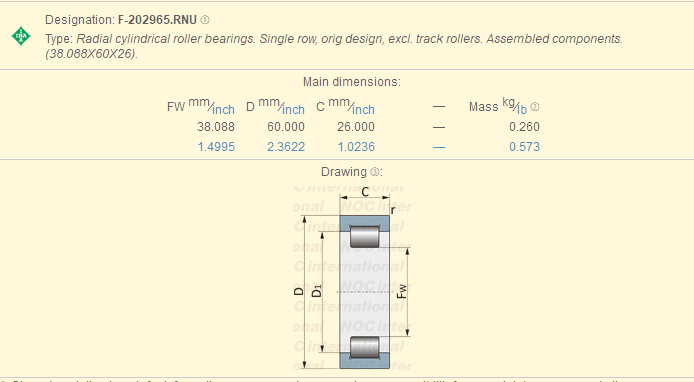
Task: Select the D inch unit link
Action: click(293, 109)
